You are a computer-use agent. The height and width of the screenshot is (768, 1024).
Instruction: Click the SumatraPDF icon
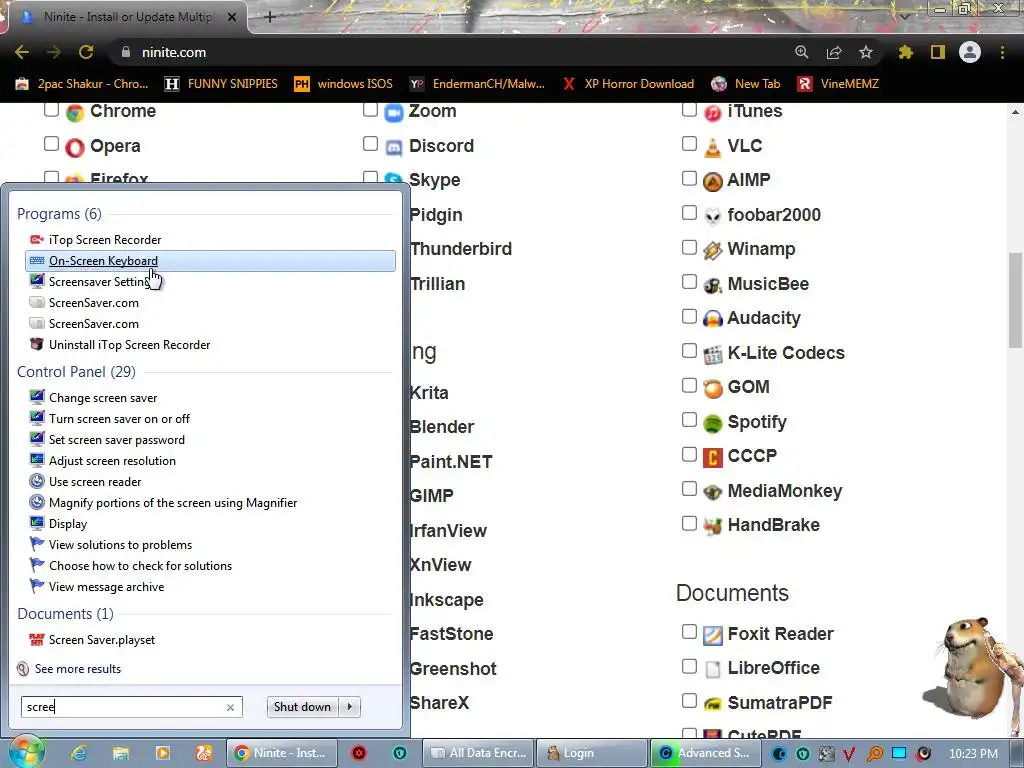click(x=712, y=704)
